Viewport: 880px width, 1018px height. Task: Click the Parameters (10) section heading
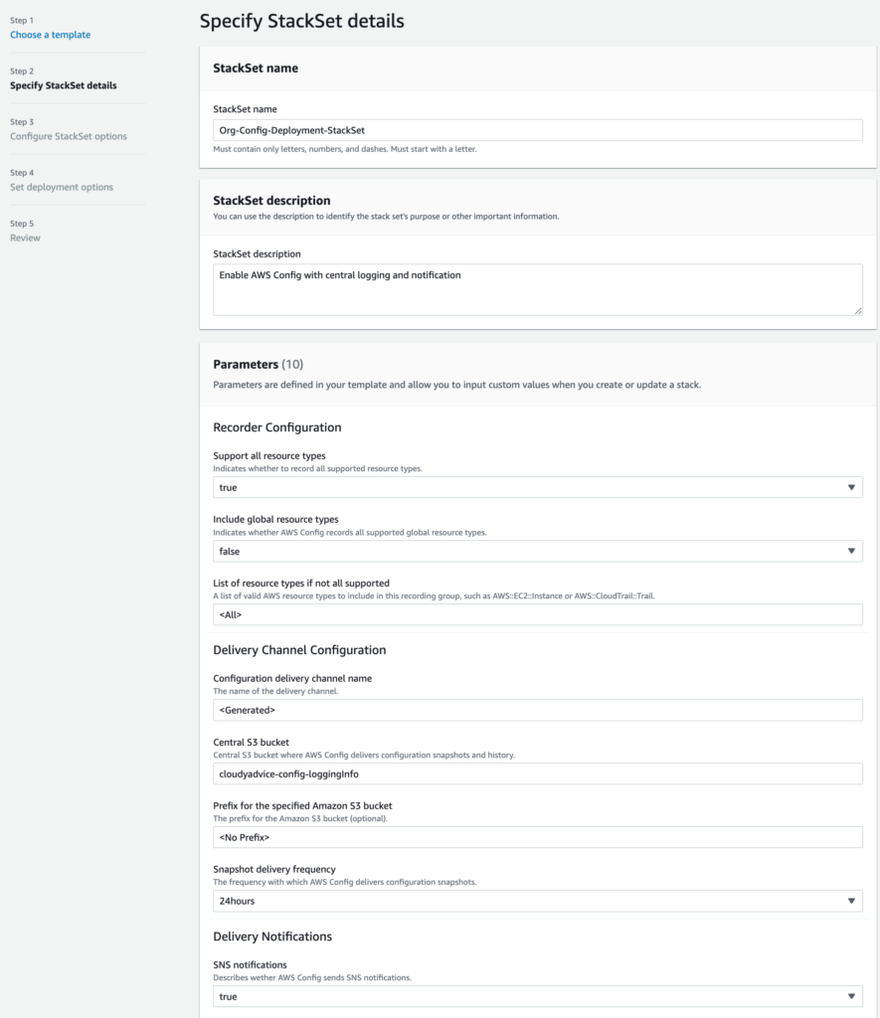point(258,365)
